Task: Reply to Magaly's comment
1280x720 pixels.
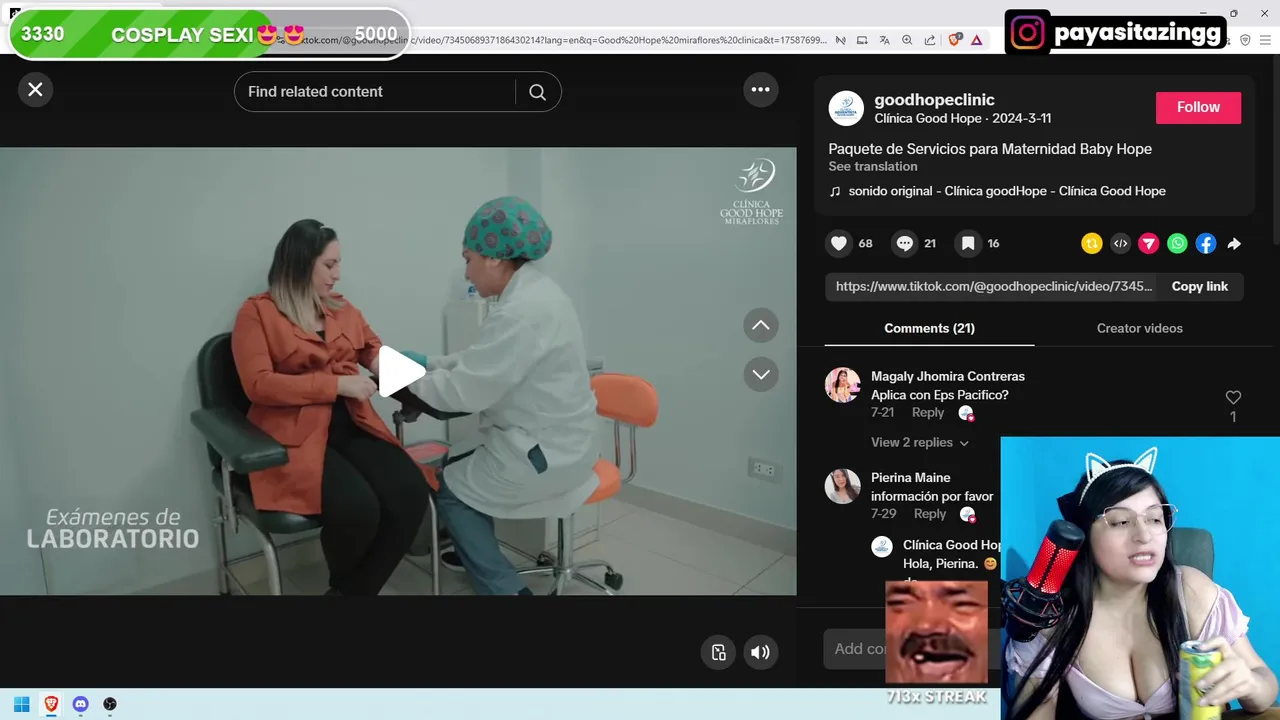Action: click(x=927, y=413)
